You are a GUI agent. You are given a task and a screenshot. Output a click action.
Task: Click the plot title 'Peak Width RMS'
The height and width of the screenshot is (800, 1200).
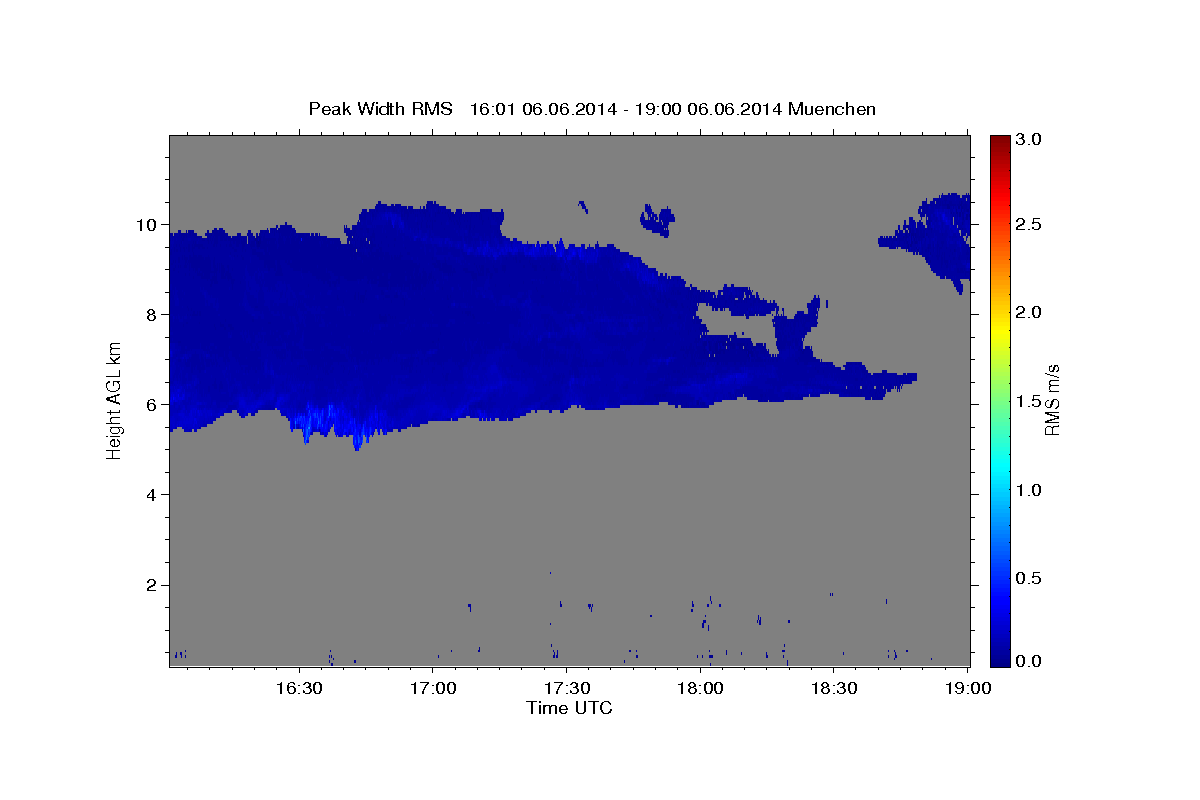pyautogui.click(x=380, y=109)
